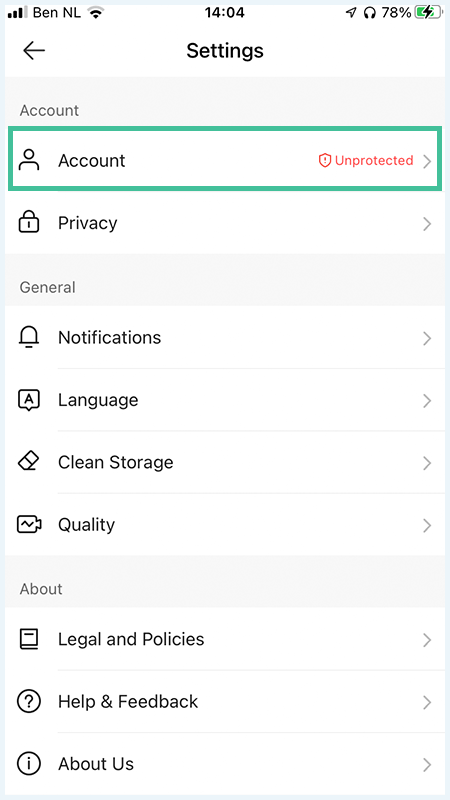Click the Clean Storage eraser icon
The width and height of the screenshot is (450, 800).
coord(29,462)
